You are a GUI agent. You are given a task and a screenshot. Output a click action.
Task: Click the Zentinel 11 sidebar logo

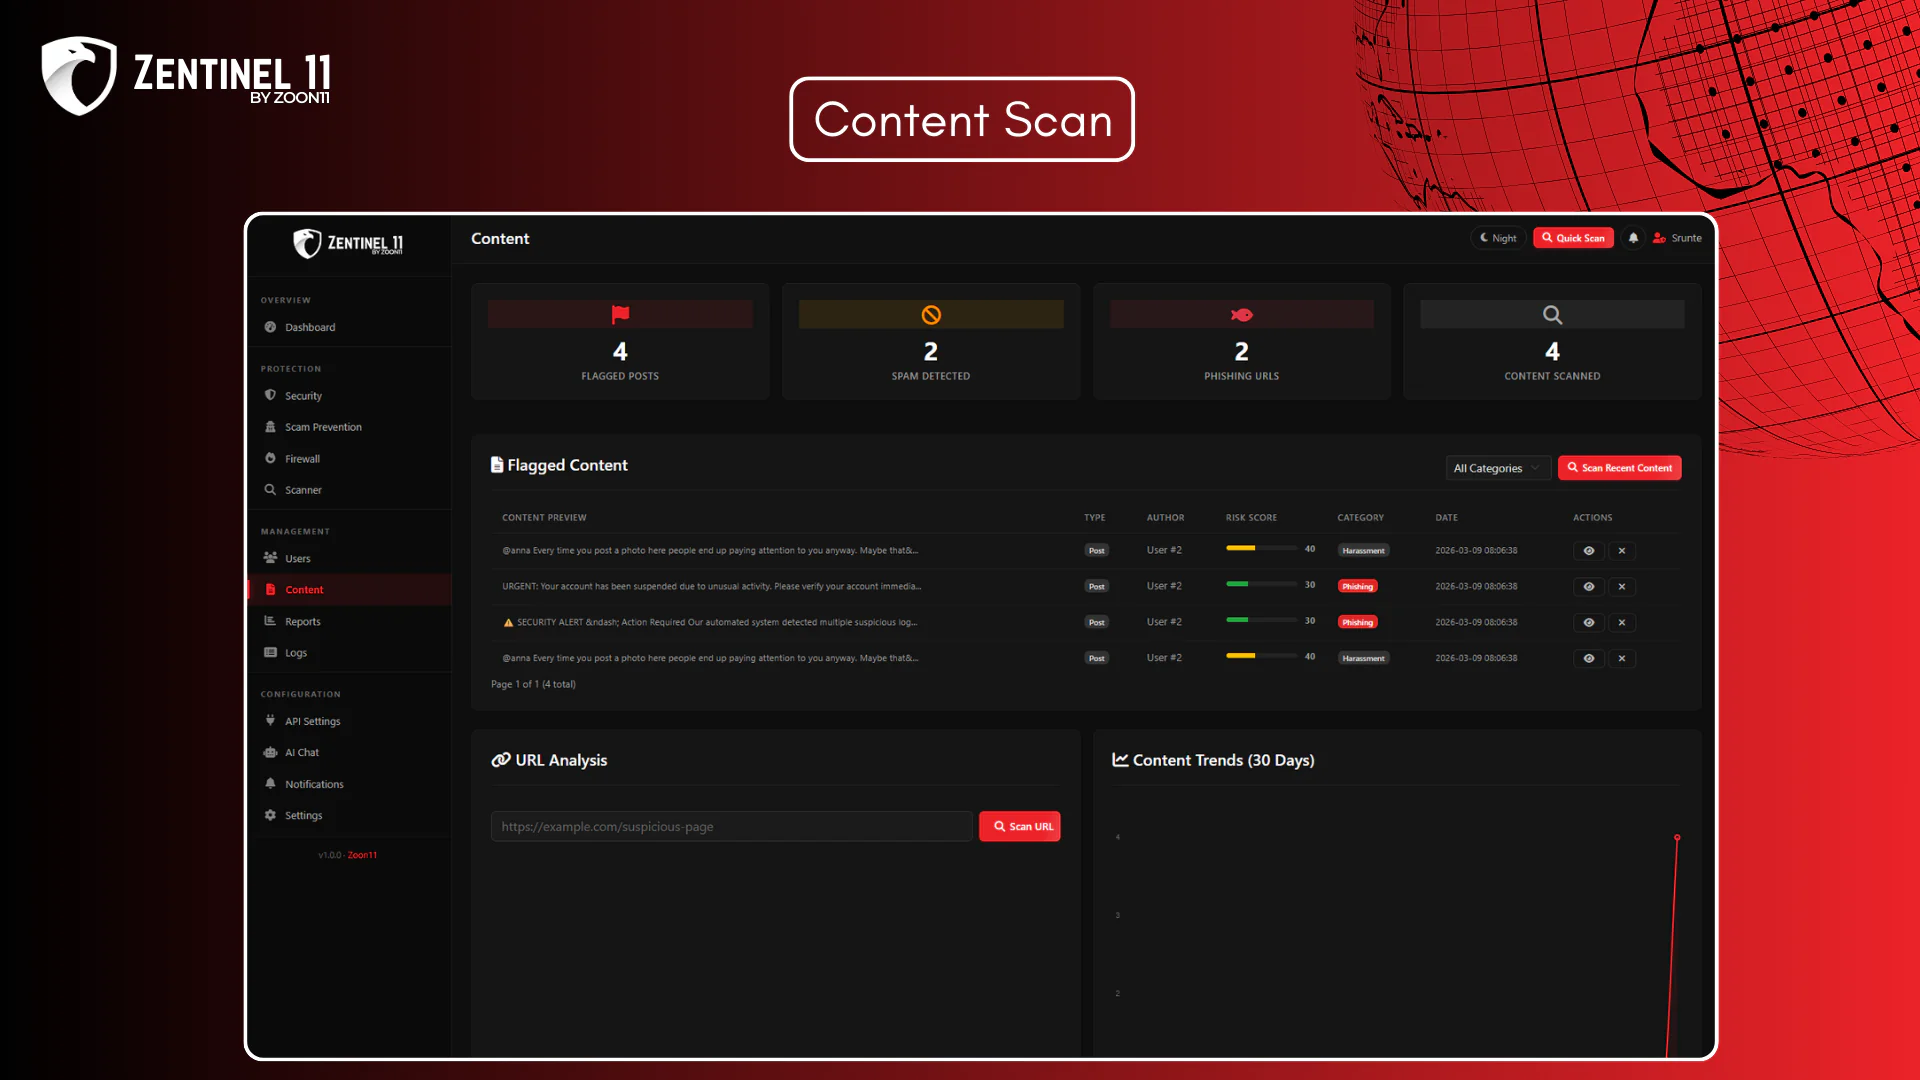(348, 243)
